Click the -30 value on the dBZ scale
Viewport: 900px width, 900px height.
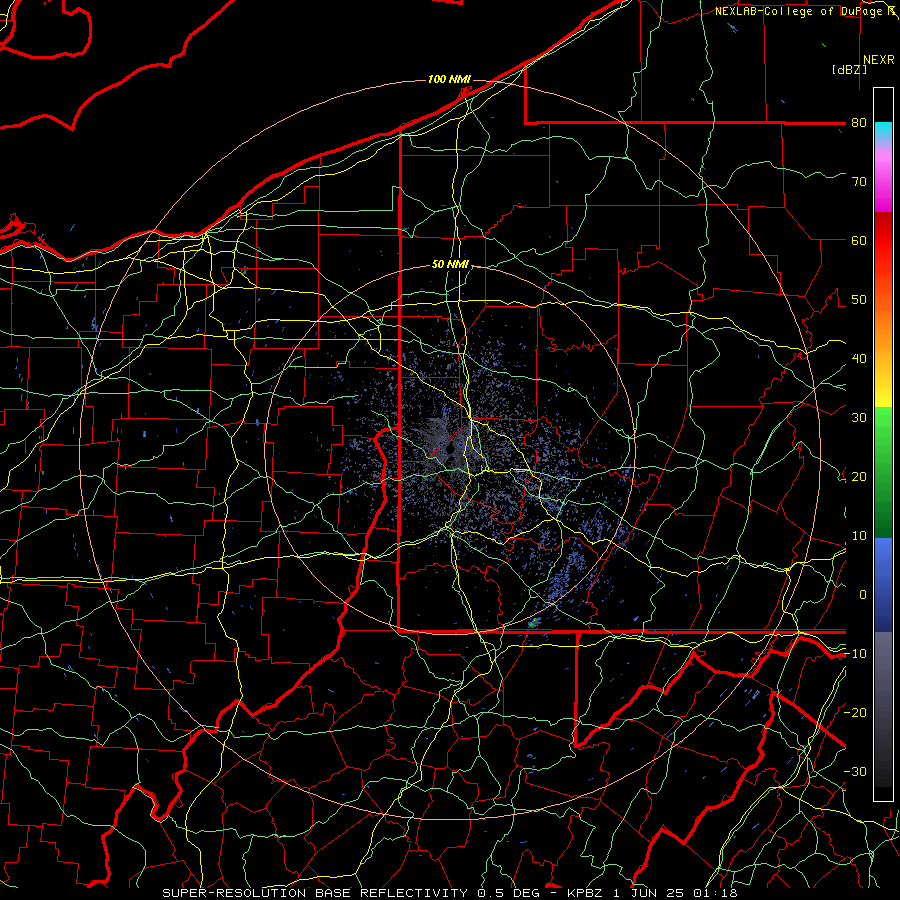click(x=855, y=772)
